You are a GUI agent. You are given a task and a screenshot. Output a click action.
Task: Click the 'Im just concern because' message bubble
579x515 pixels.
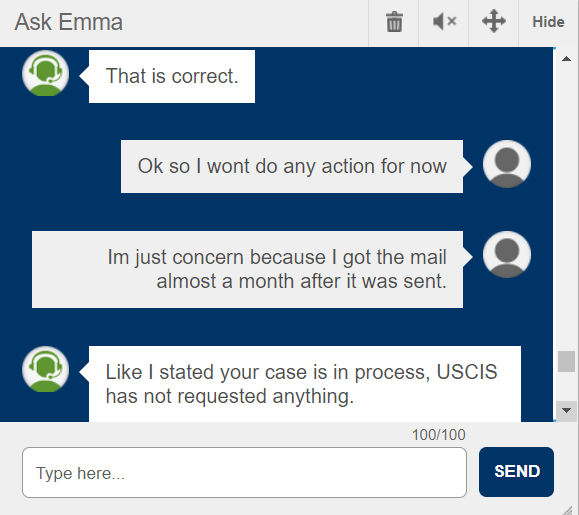pyautogui.click(x=247, y=269)
